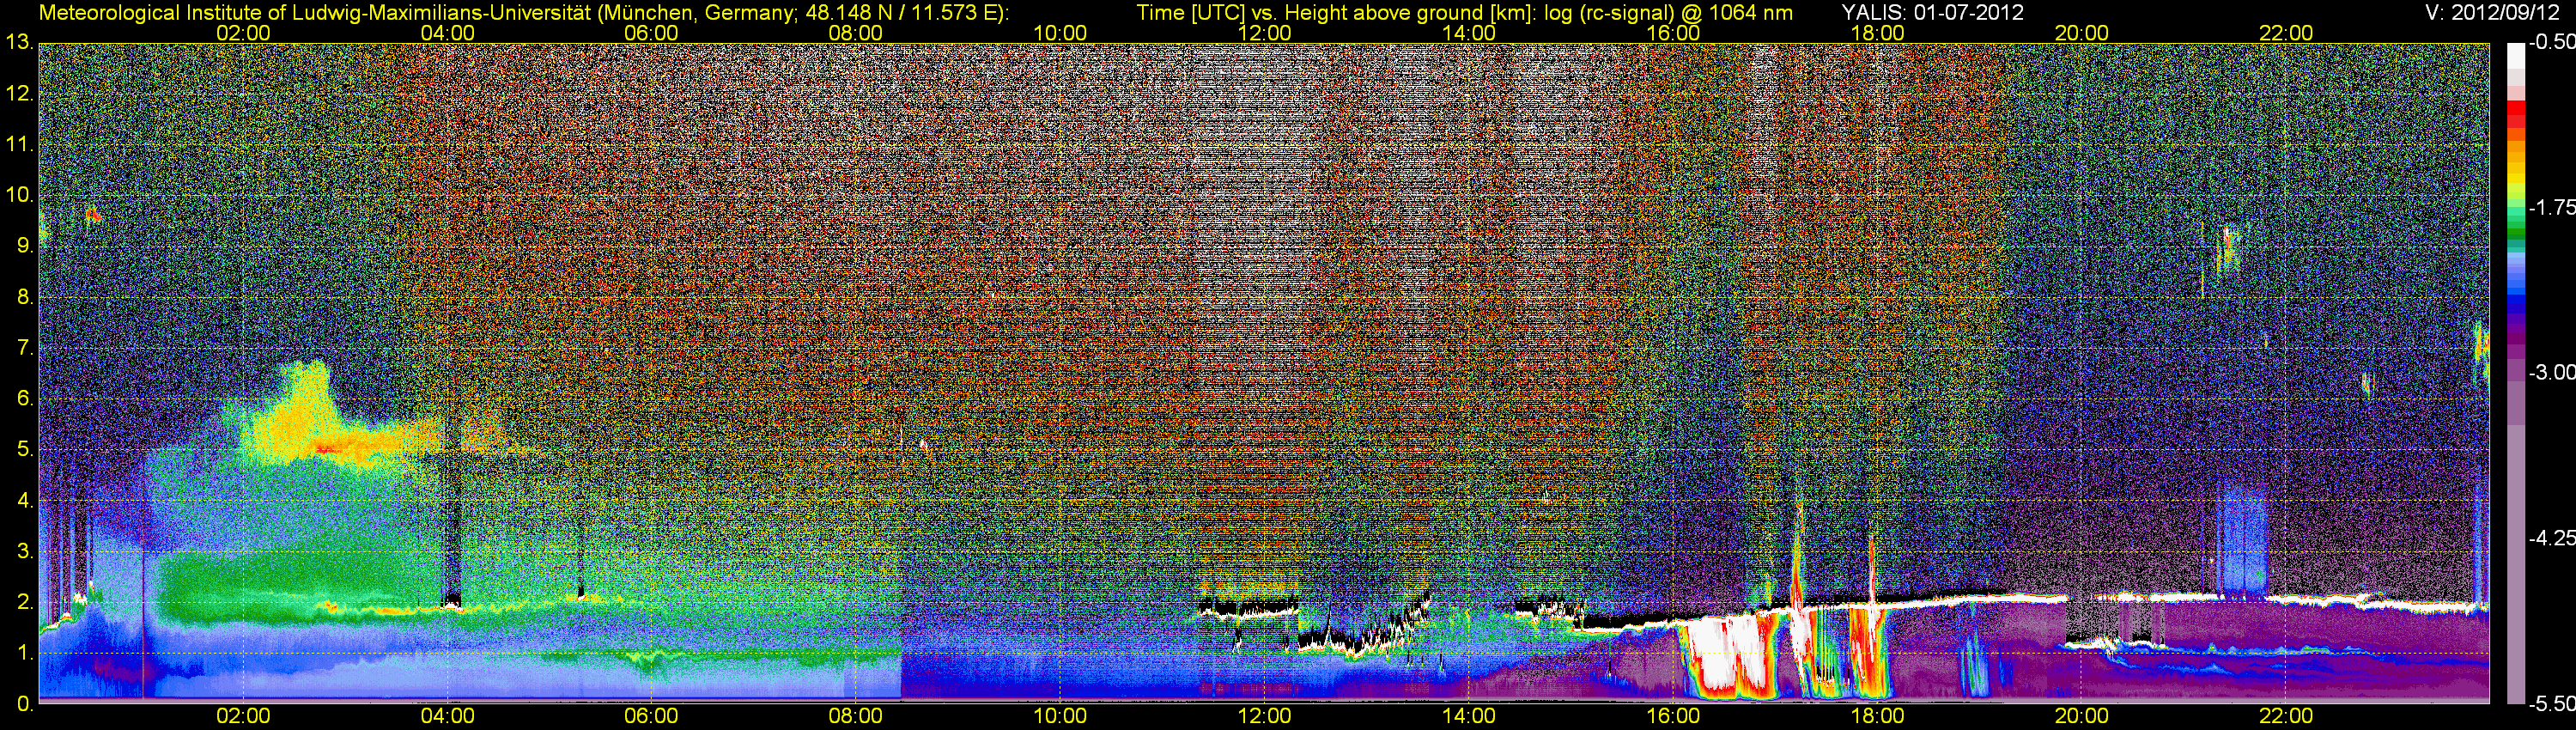This screenshot has width=2576, height=730.
Task: Click the -3.00 color scale value
Action: coord(2551,372)
